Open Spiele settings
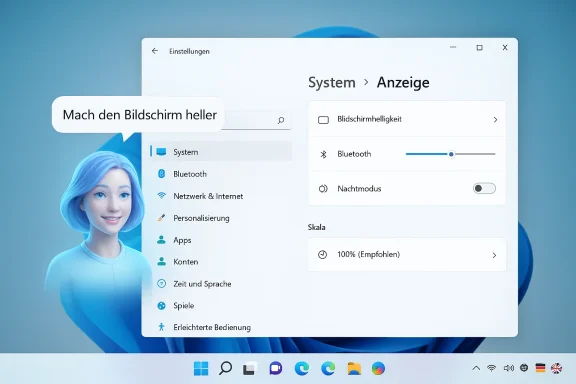This screenshot has width=576, height=384. click(221, 305)
